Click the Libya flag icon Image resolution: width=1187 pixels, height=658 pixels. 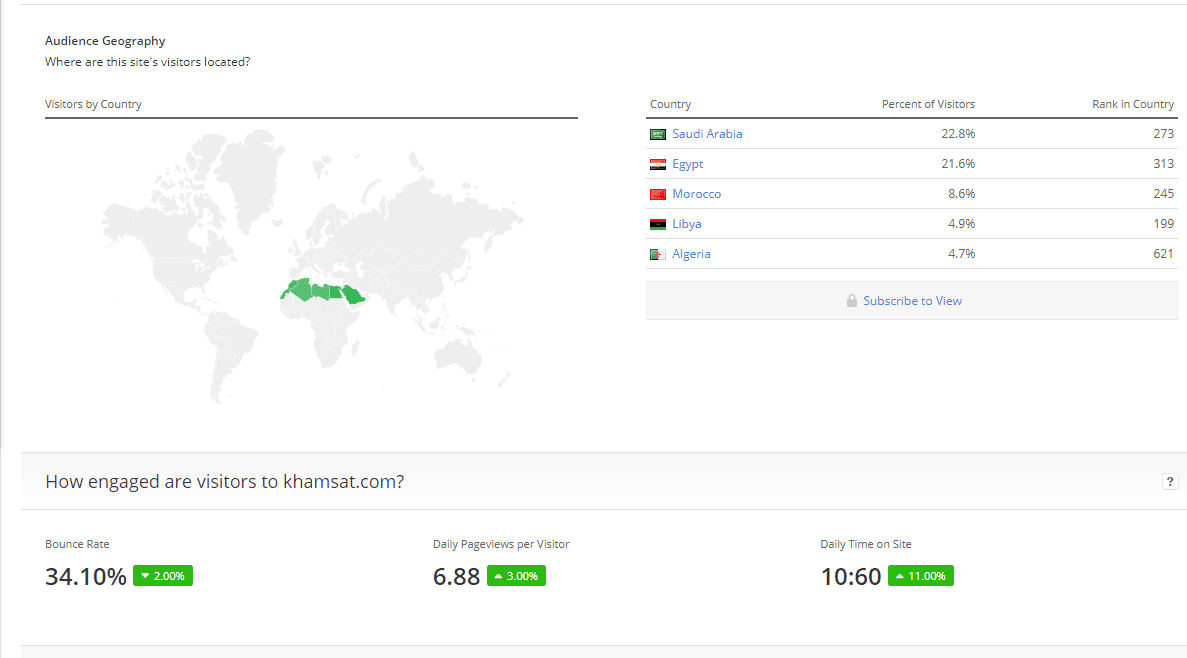[x=658, y=224]
